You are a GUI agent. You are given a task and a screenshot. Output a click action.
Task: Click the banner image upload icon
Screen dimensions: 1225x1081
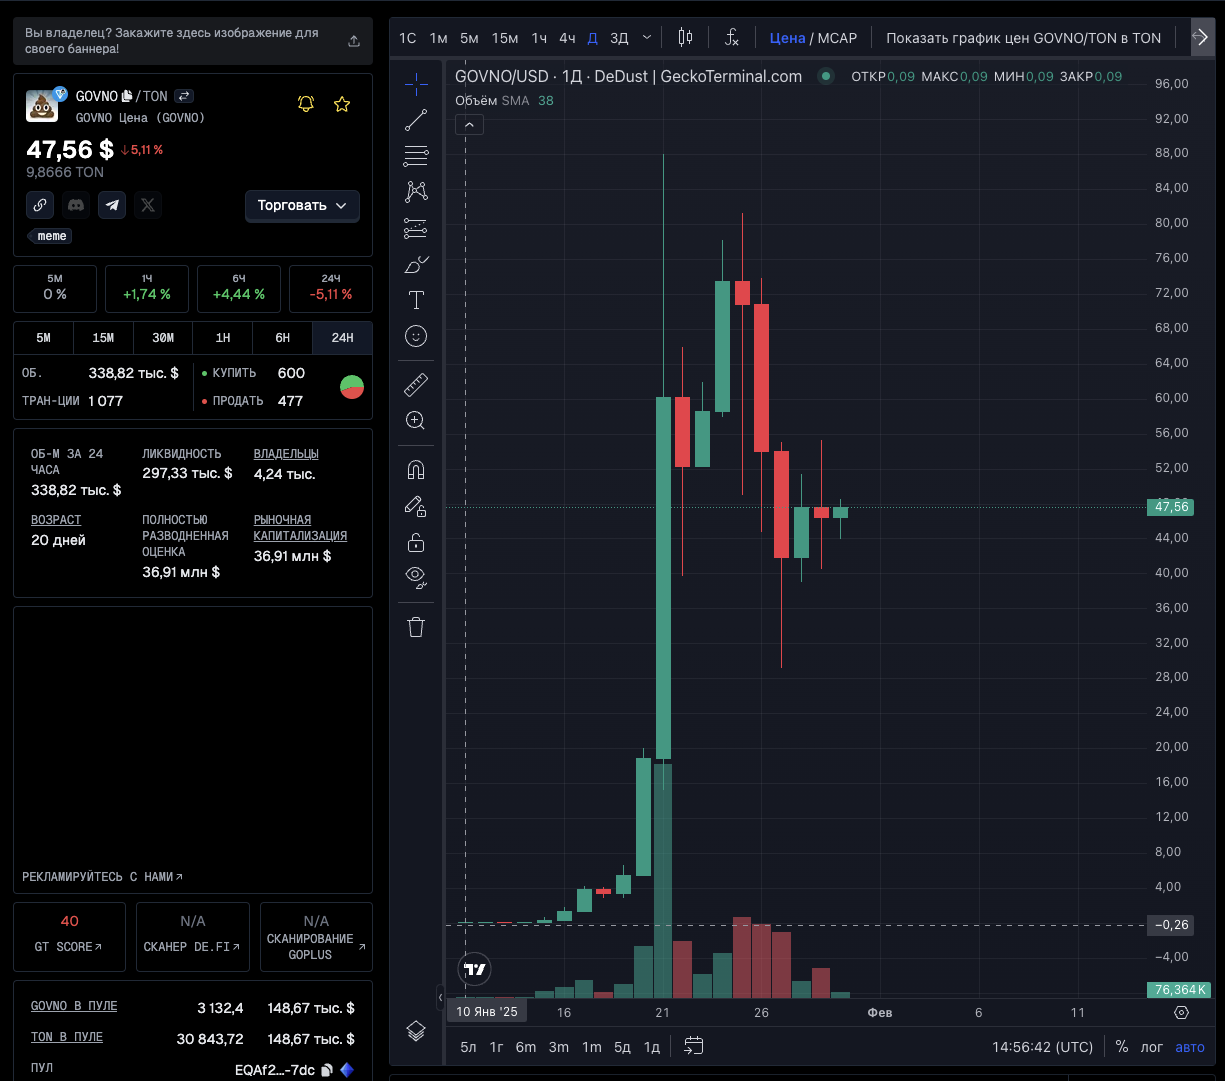point(354,41)
